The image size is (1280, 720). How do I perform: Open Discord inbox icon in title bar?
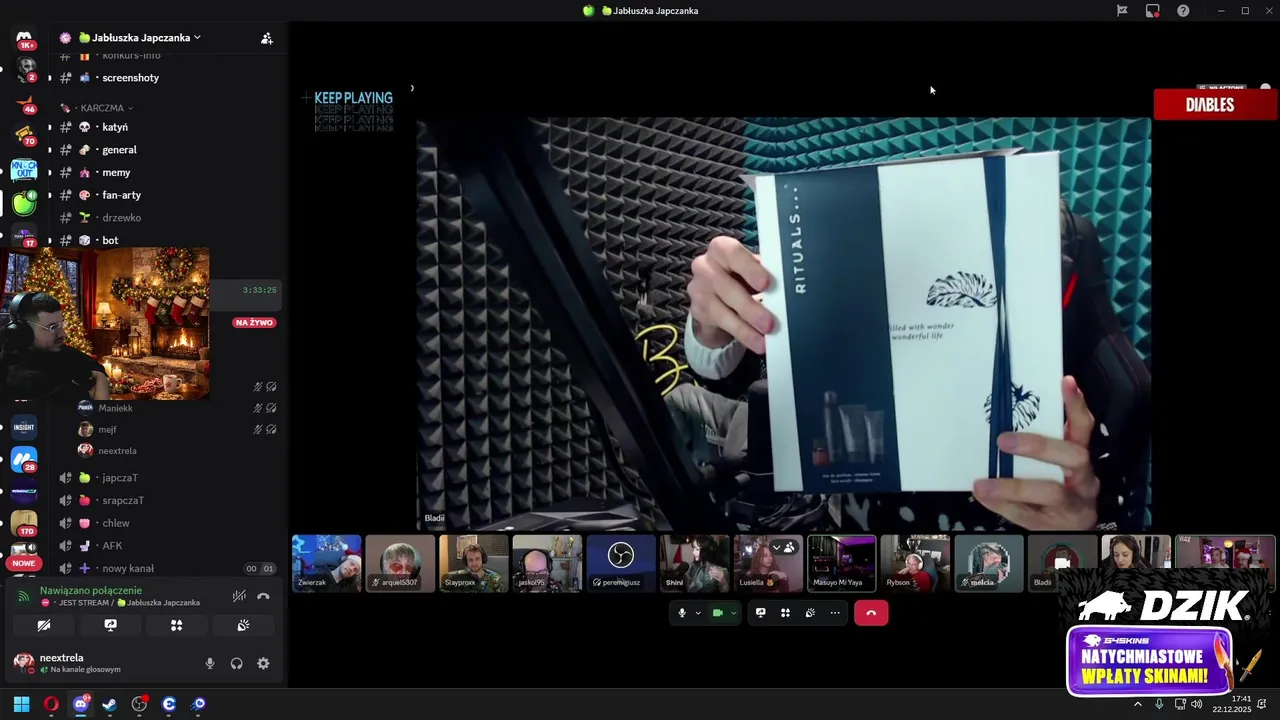[x=1153, y=11]
